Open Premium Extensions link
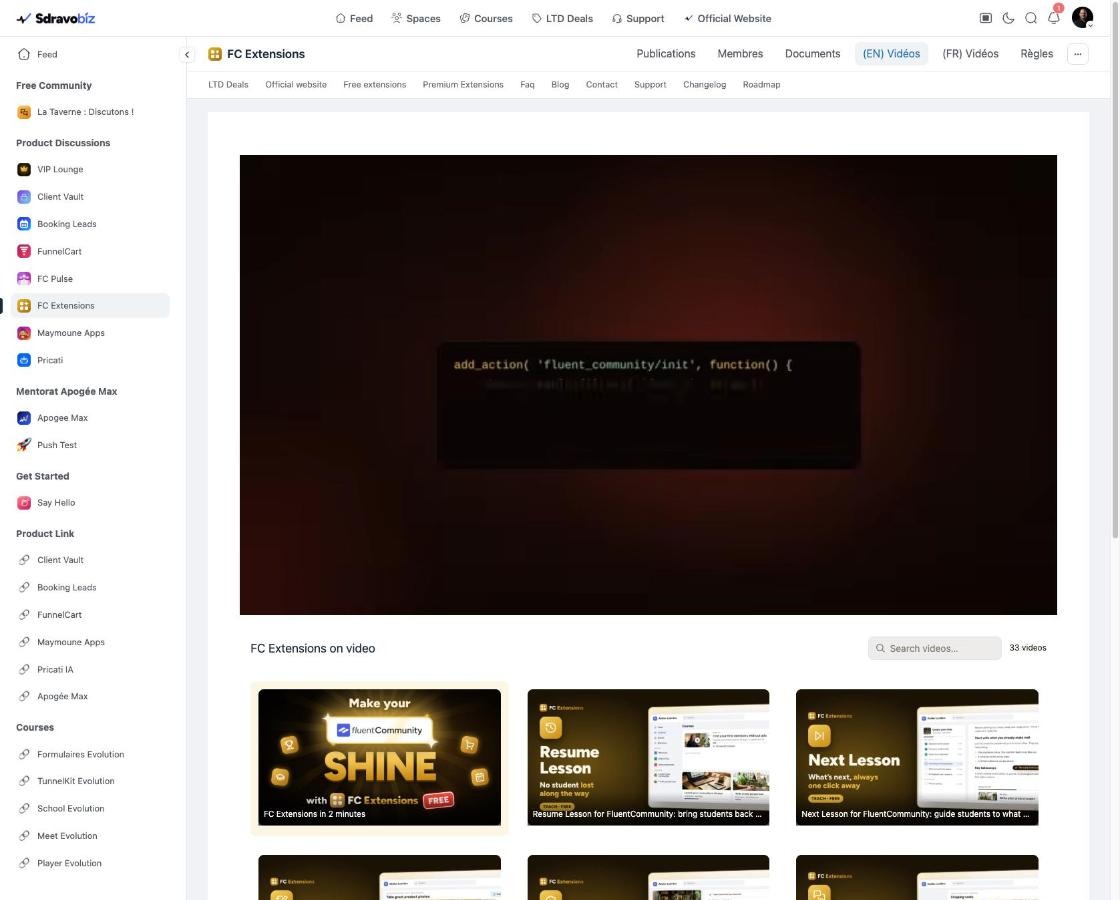The width and height of the screenshot is (1120, 900). 463,84
